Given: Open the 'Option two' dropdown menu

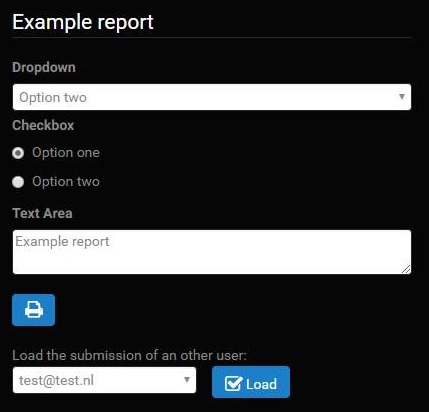Looking at the screenshot, I should click(212, 97).
